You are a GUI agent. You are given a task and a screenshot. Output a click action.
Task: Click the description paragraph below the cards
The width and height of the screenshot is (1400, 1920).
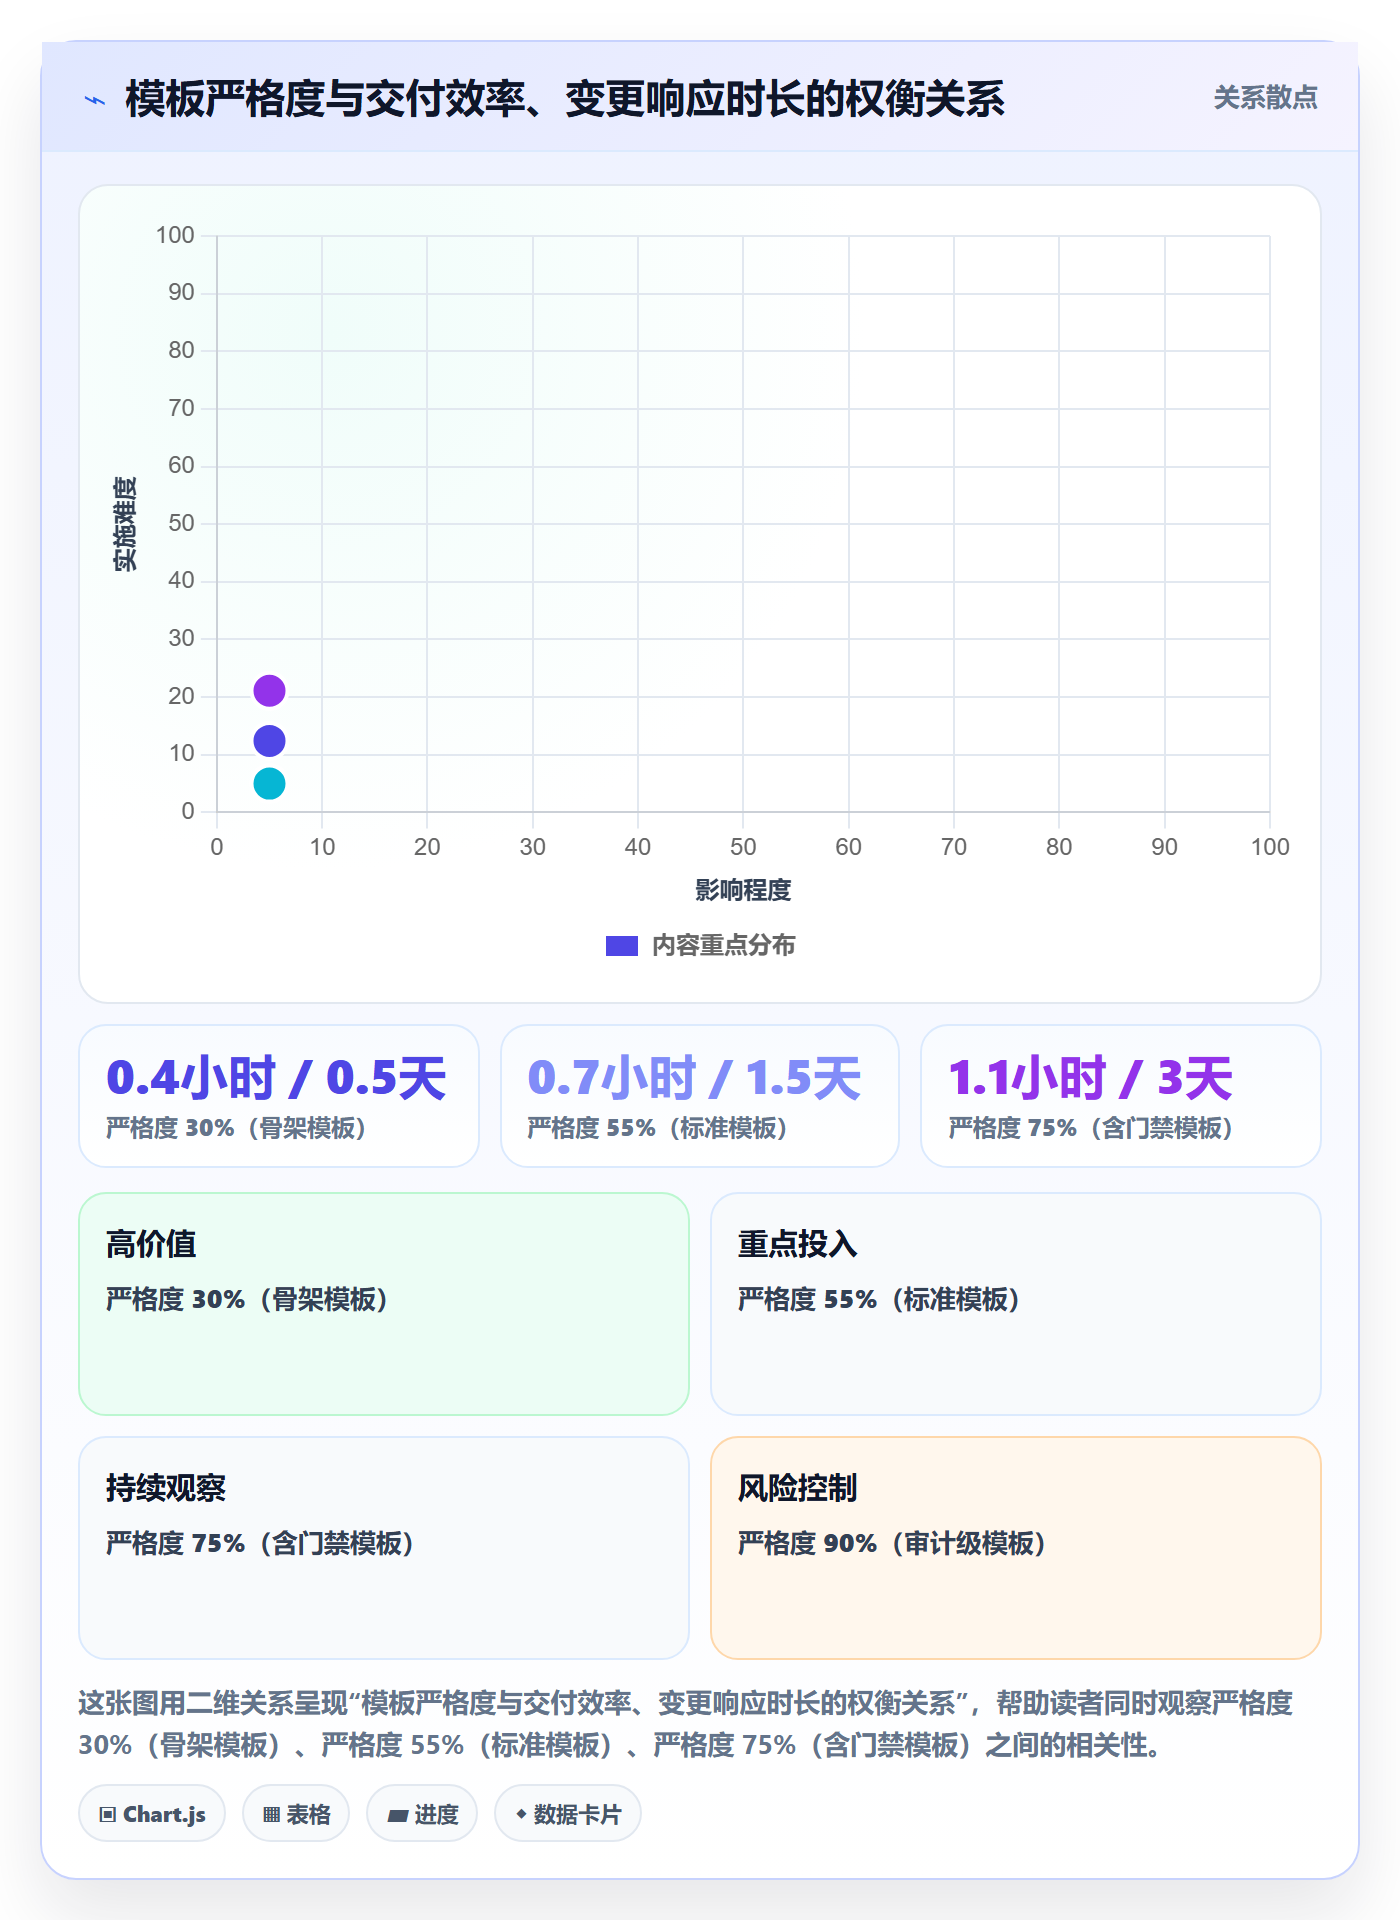coord(686,1724)
